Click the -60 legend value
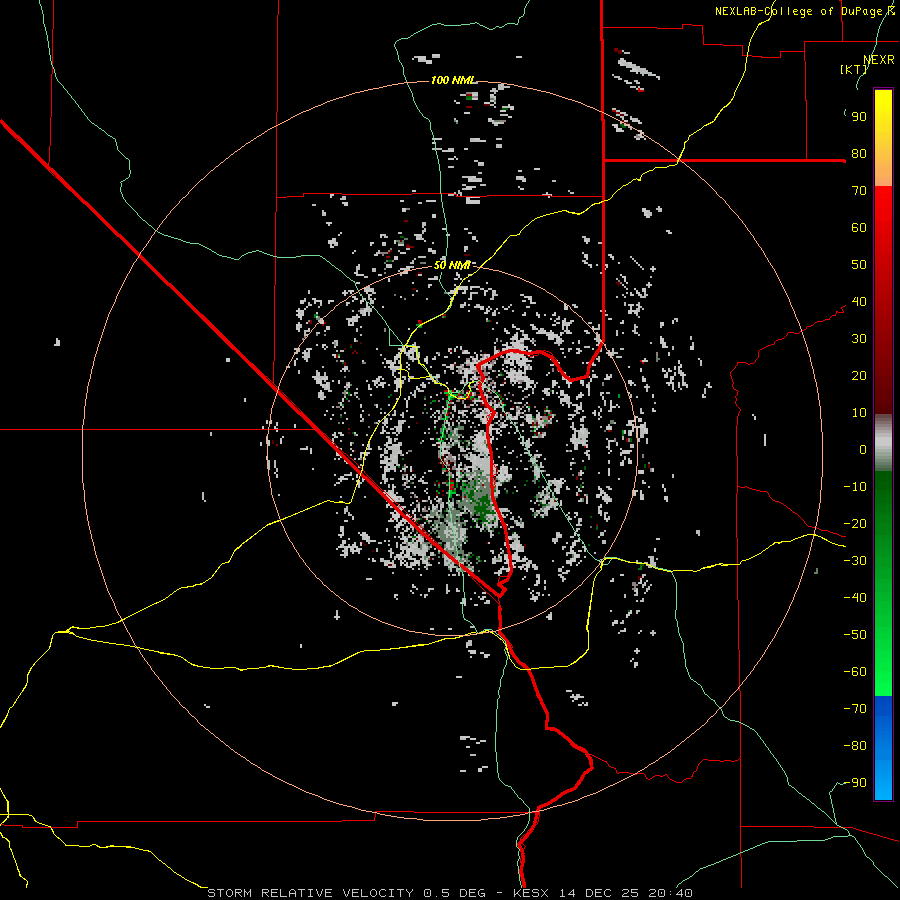 tap(855, 672)
